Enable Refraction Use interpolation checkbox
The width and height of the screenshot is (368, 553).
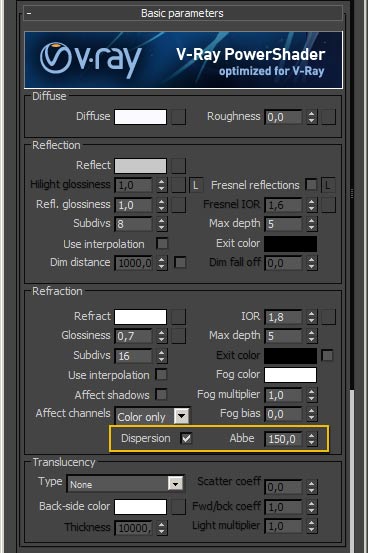click(162, 375)
